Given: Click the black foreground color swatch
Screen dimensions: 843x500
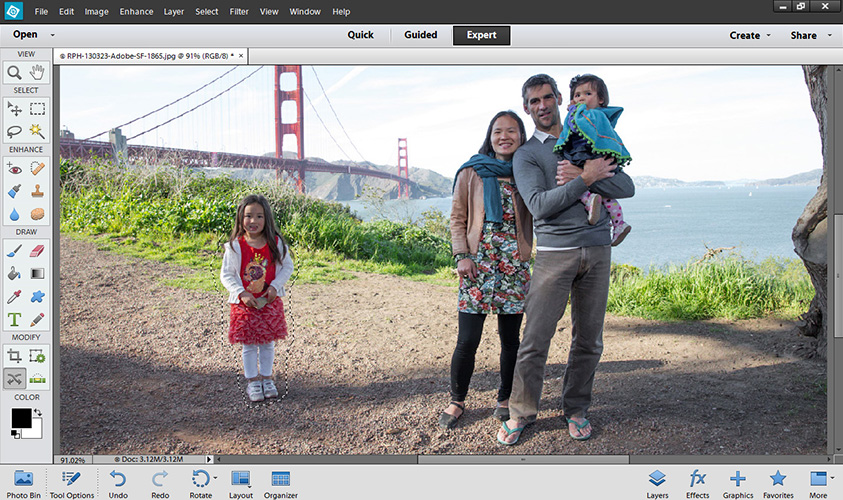Looking at the screenshot, I should (21, 417).
